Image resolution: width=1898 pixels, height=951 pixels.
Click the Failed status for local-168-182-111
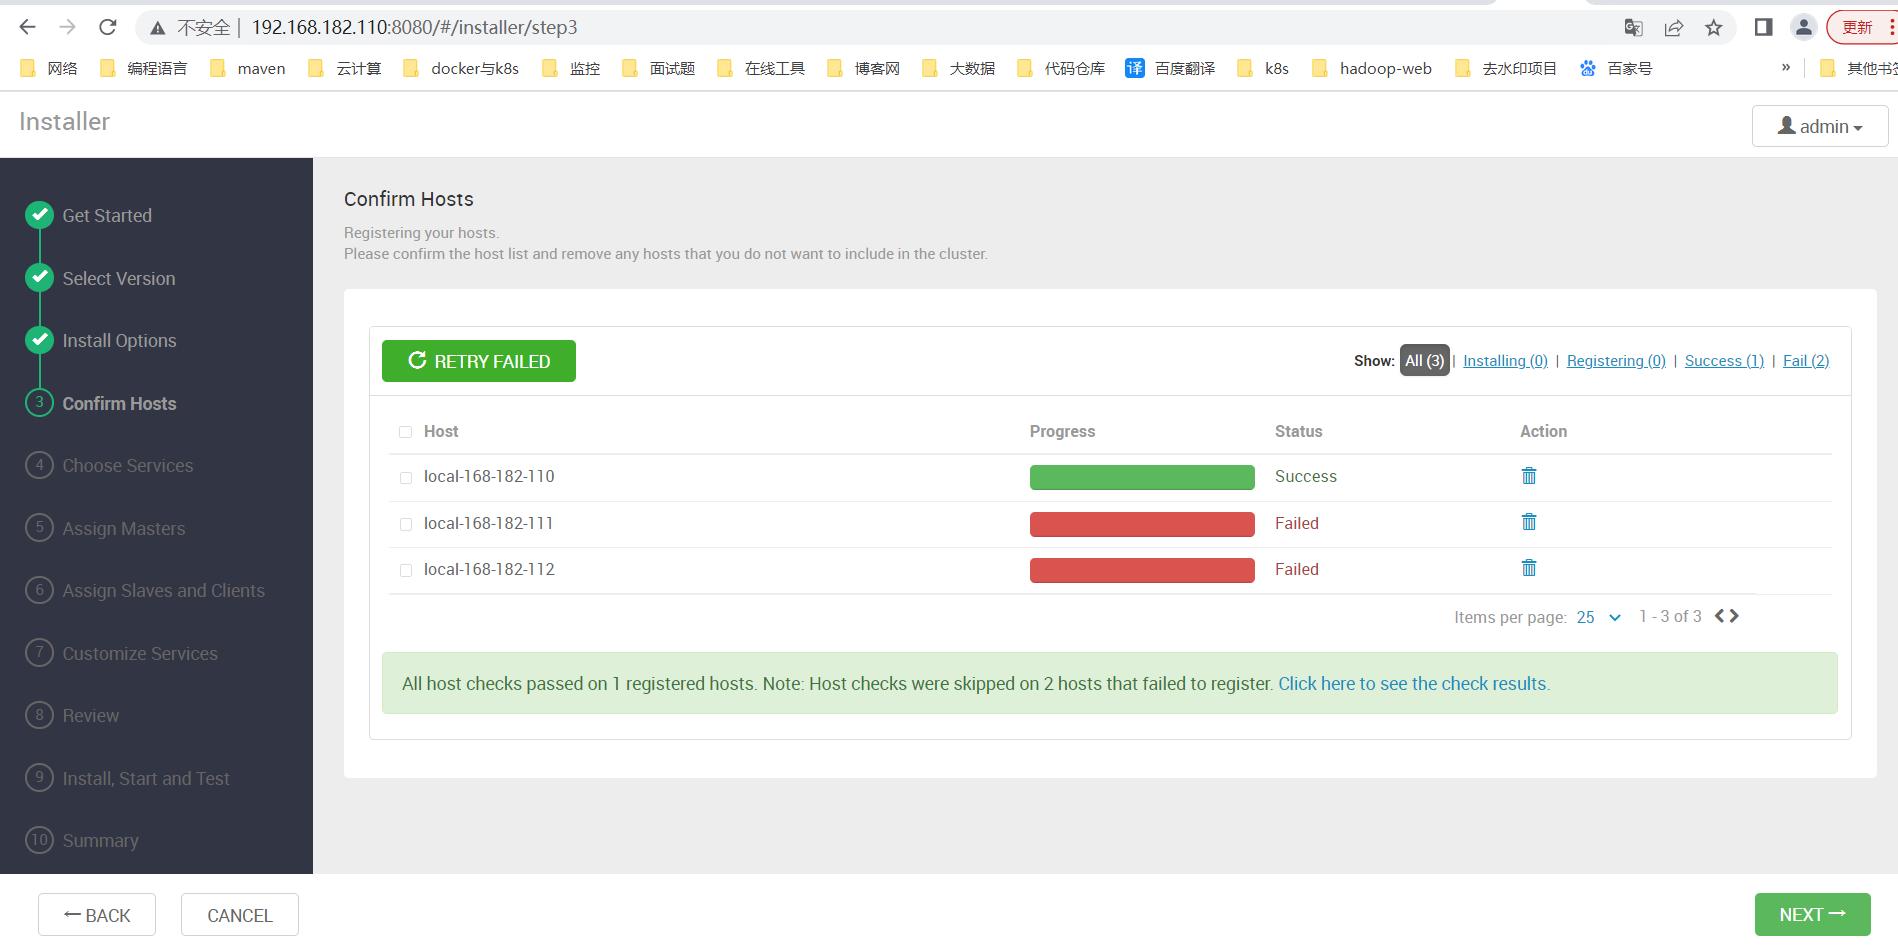click(x=1297, y=523)
